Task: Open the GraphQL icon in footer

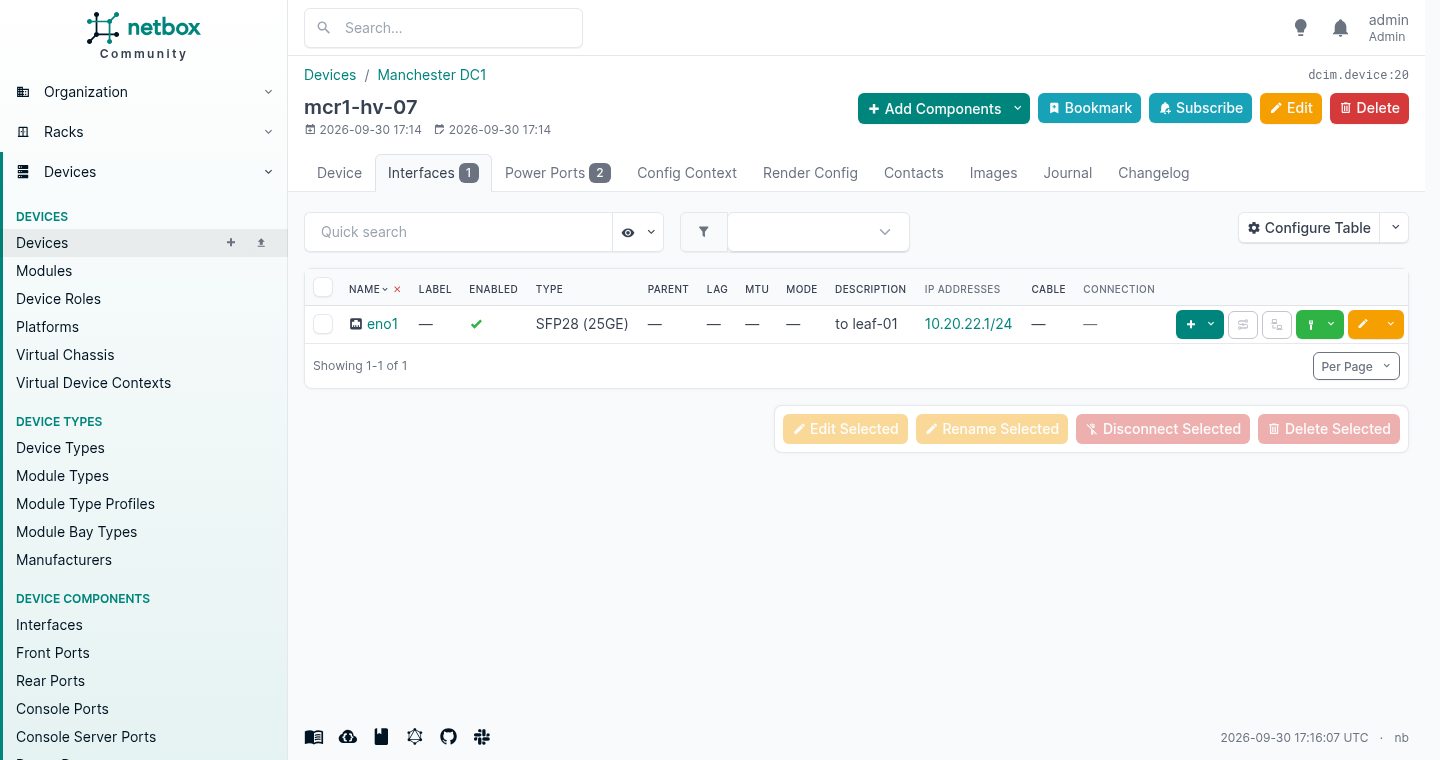Action: pyautogui.click(x=415, y=737)
